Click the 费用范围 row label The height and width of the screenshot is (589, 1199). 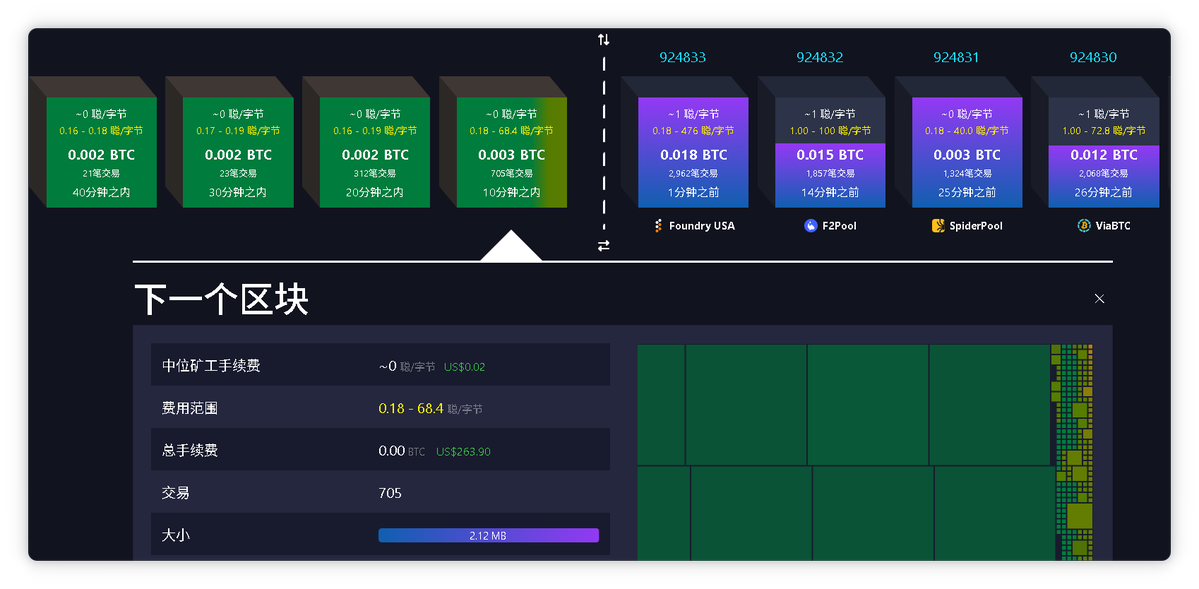[x=190, y=408]
